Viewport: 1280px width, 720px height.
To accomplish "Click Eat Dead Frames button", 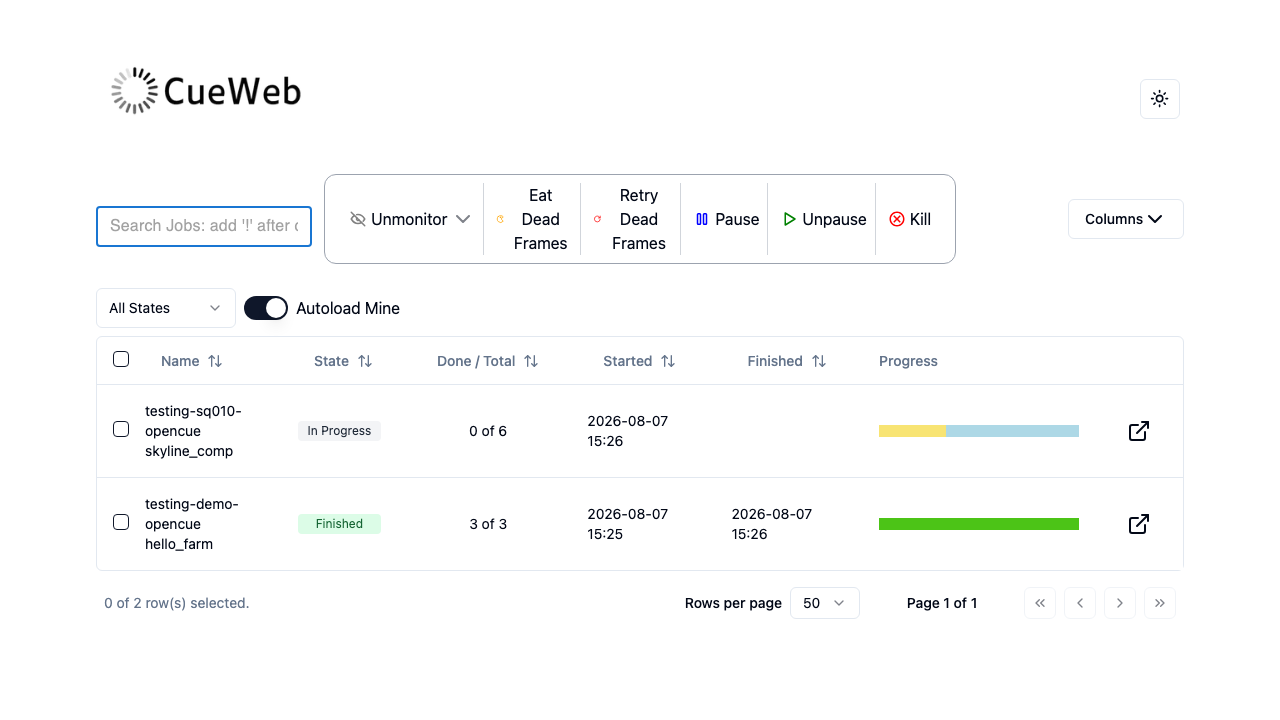I will coord(532,219).
